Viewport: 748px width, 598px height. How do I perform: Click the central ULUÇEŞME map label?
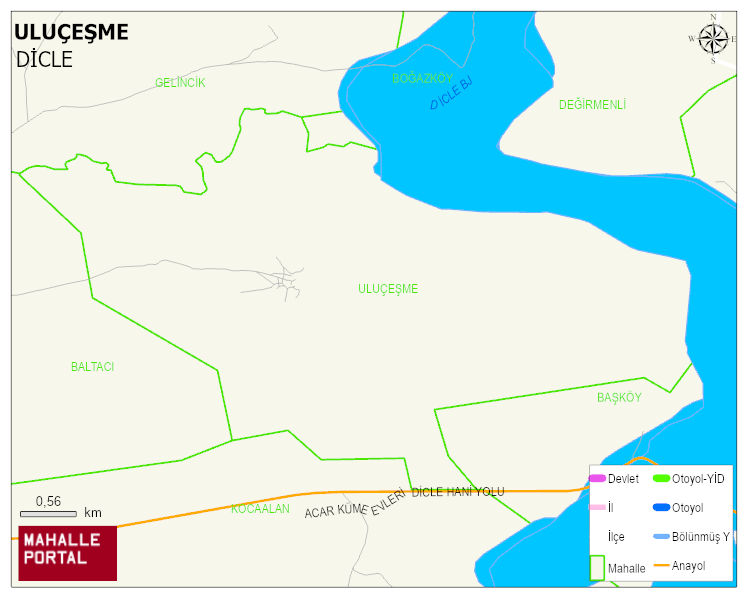point(388,289)
